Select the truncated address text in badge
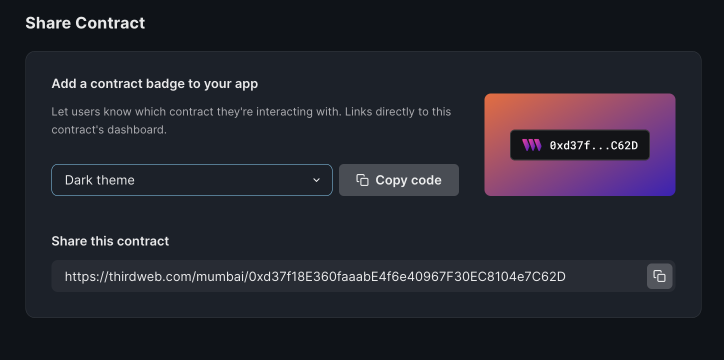 coord(594,146)
